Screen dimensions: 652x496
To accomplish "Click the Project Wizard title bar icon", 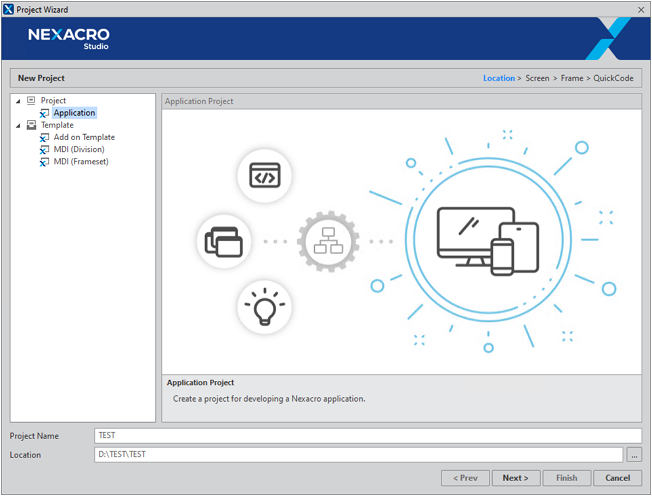I will coord(9,9).
